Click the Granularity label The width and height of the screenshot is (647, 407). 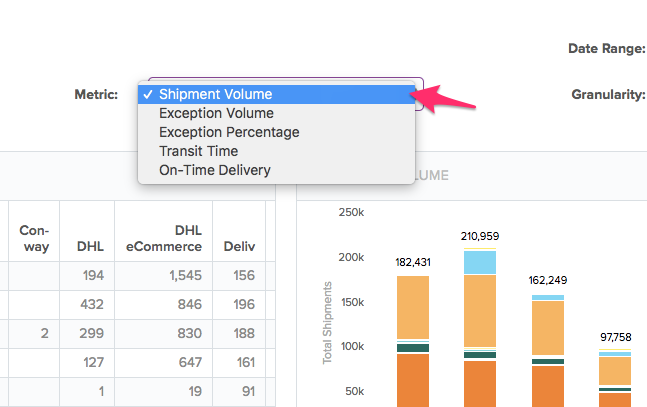[x=608, y=95]
